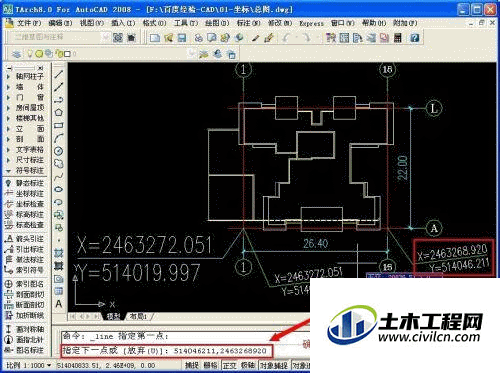Click the 标高标注 elevation annotation item

(x=24, y=214)
